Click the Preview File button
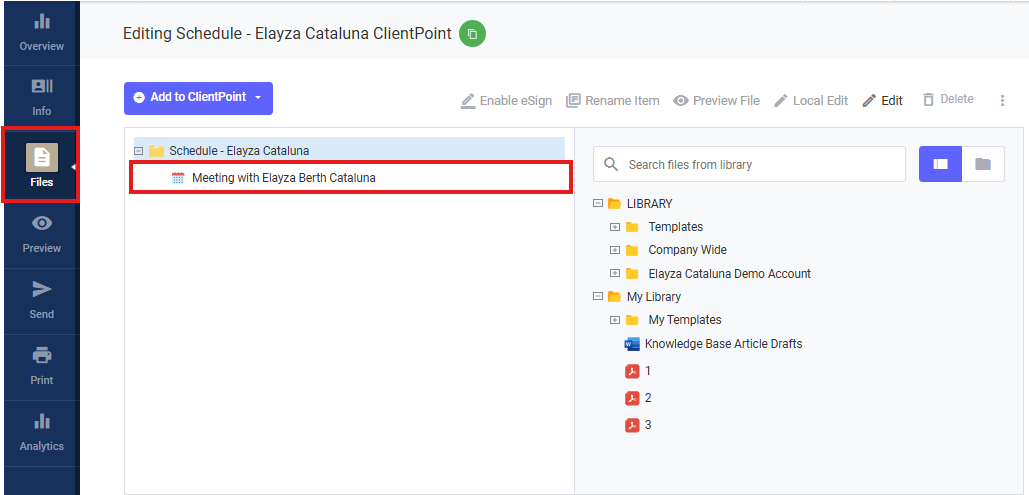1029x495 pixels. point(717,100)
